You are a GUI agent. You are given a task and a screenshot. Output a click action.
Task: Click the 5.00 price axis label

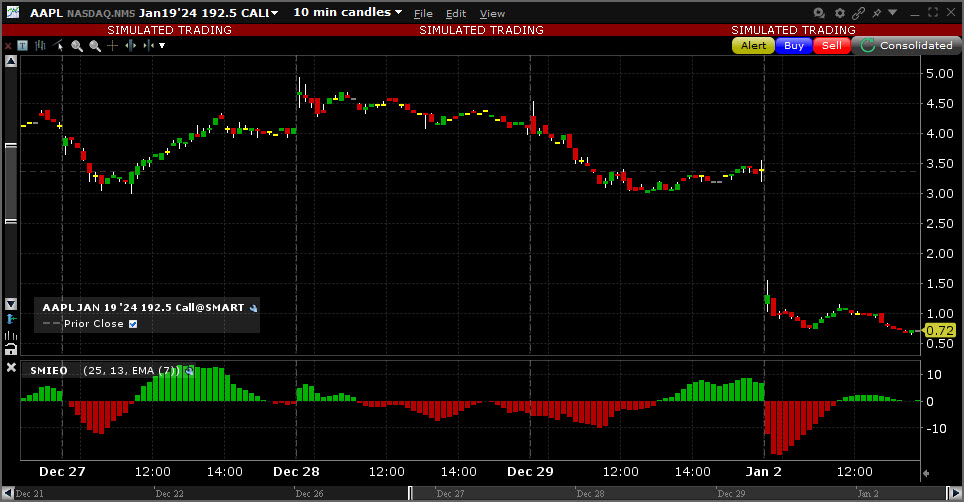click(x=939, y=74)
